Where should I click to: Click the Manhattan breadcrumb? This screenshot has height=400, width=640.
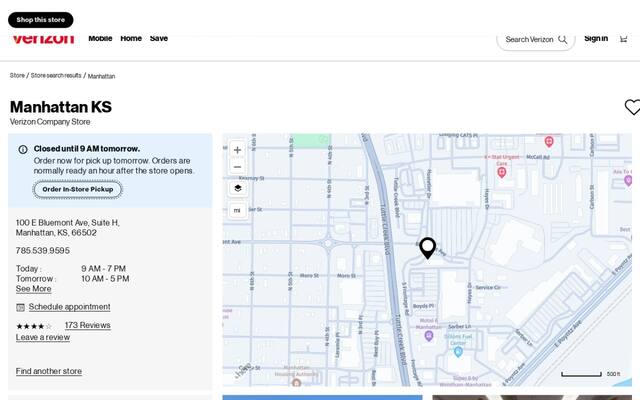(101, 76)
